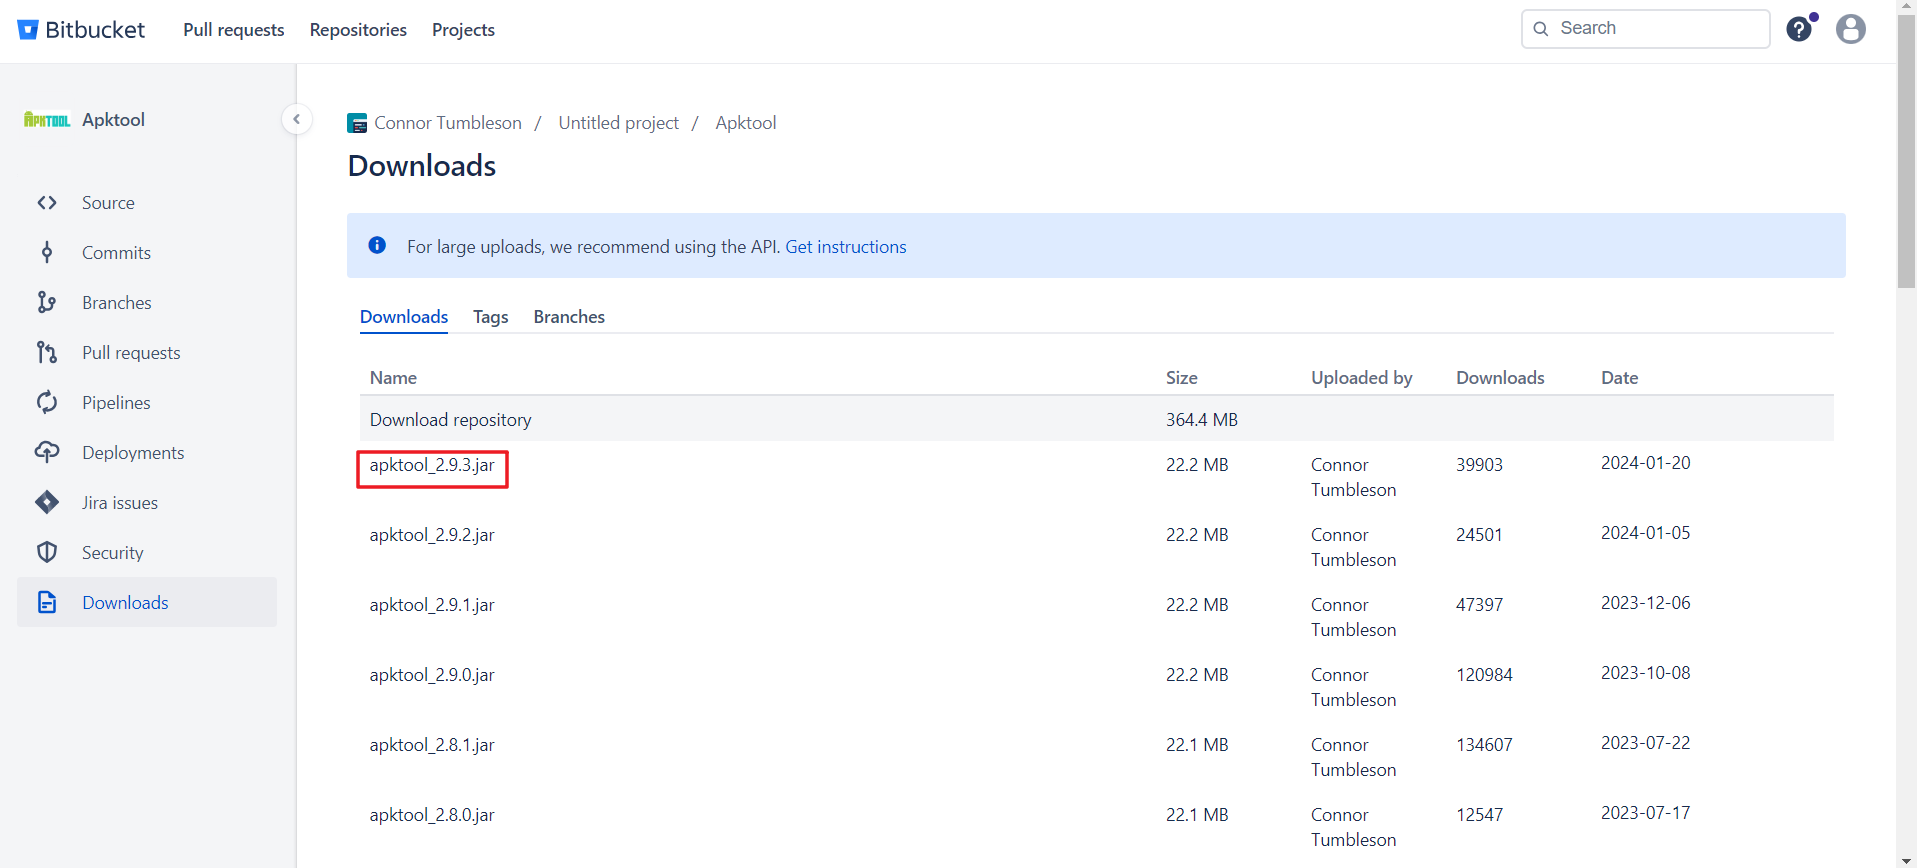Follow the Get instructions link
Image resolution: width=1917 pixels, height=868 pixels.
846,247
